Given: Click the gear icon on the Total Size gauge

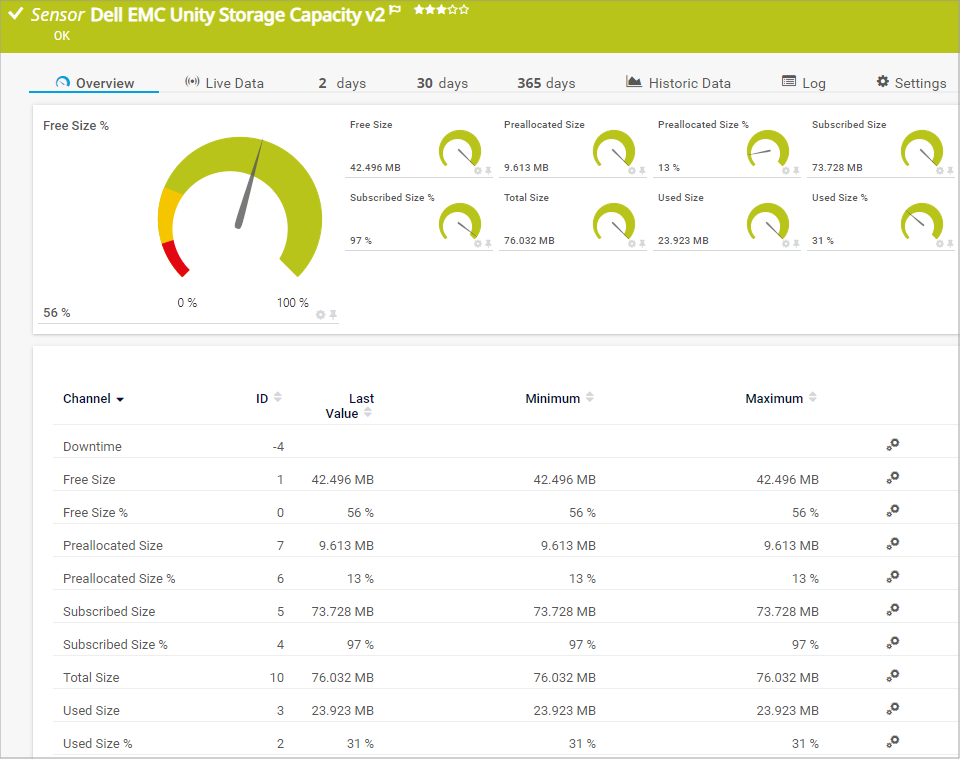Looking at the screenshot, I should 631,244.
